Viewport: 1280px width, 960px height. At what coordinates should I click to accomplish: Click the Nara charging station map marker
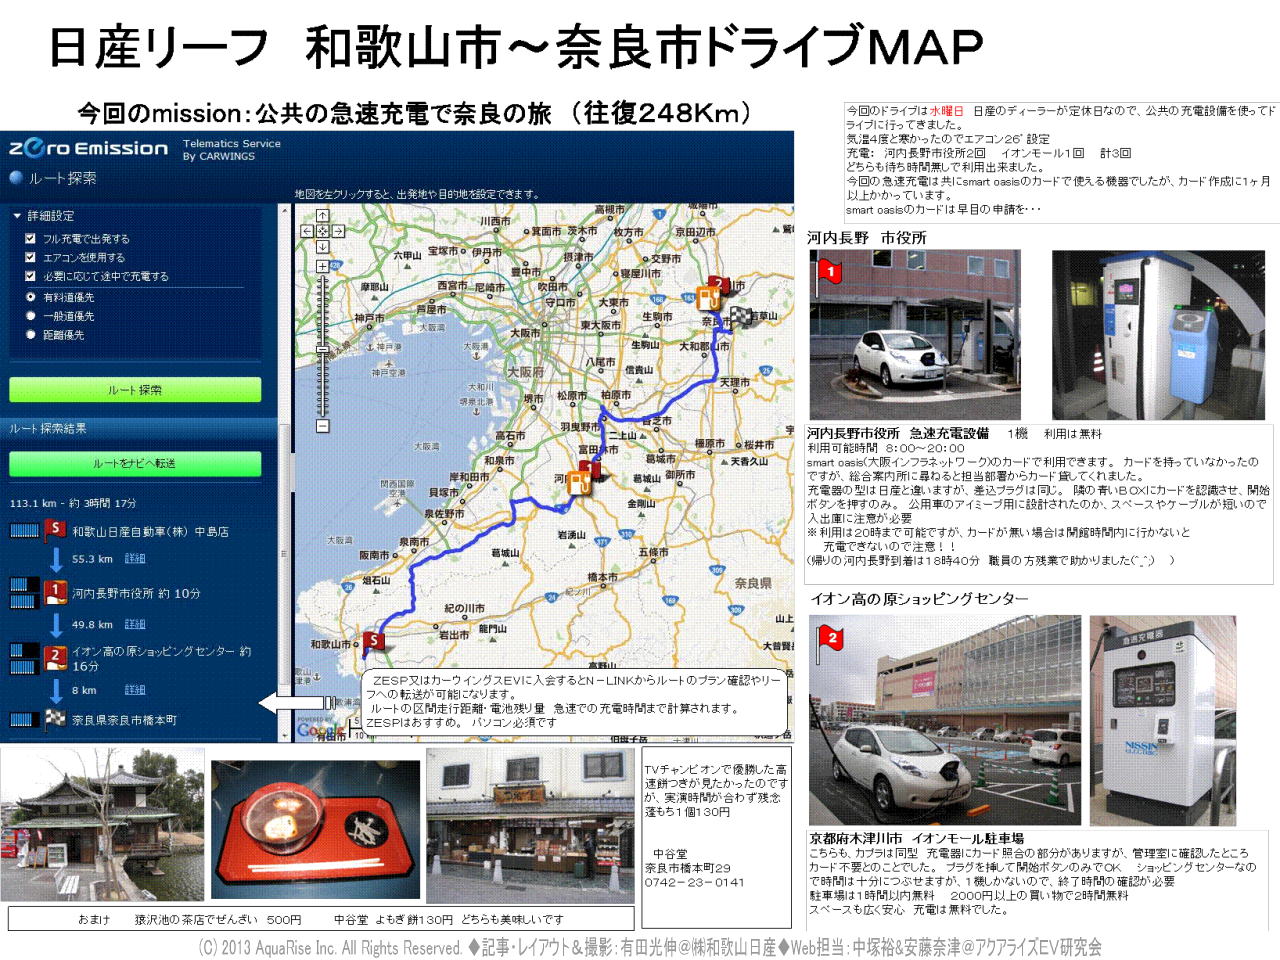click(708, 299)
